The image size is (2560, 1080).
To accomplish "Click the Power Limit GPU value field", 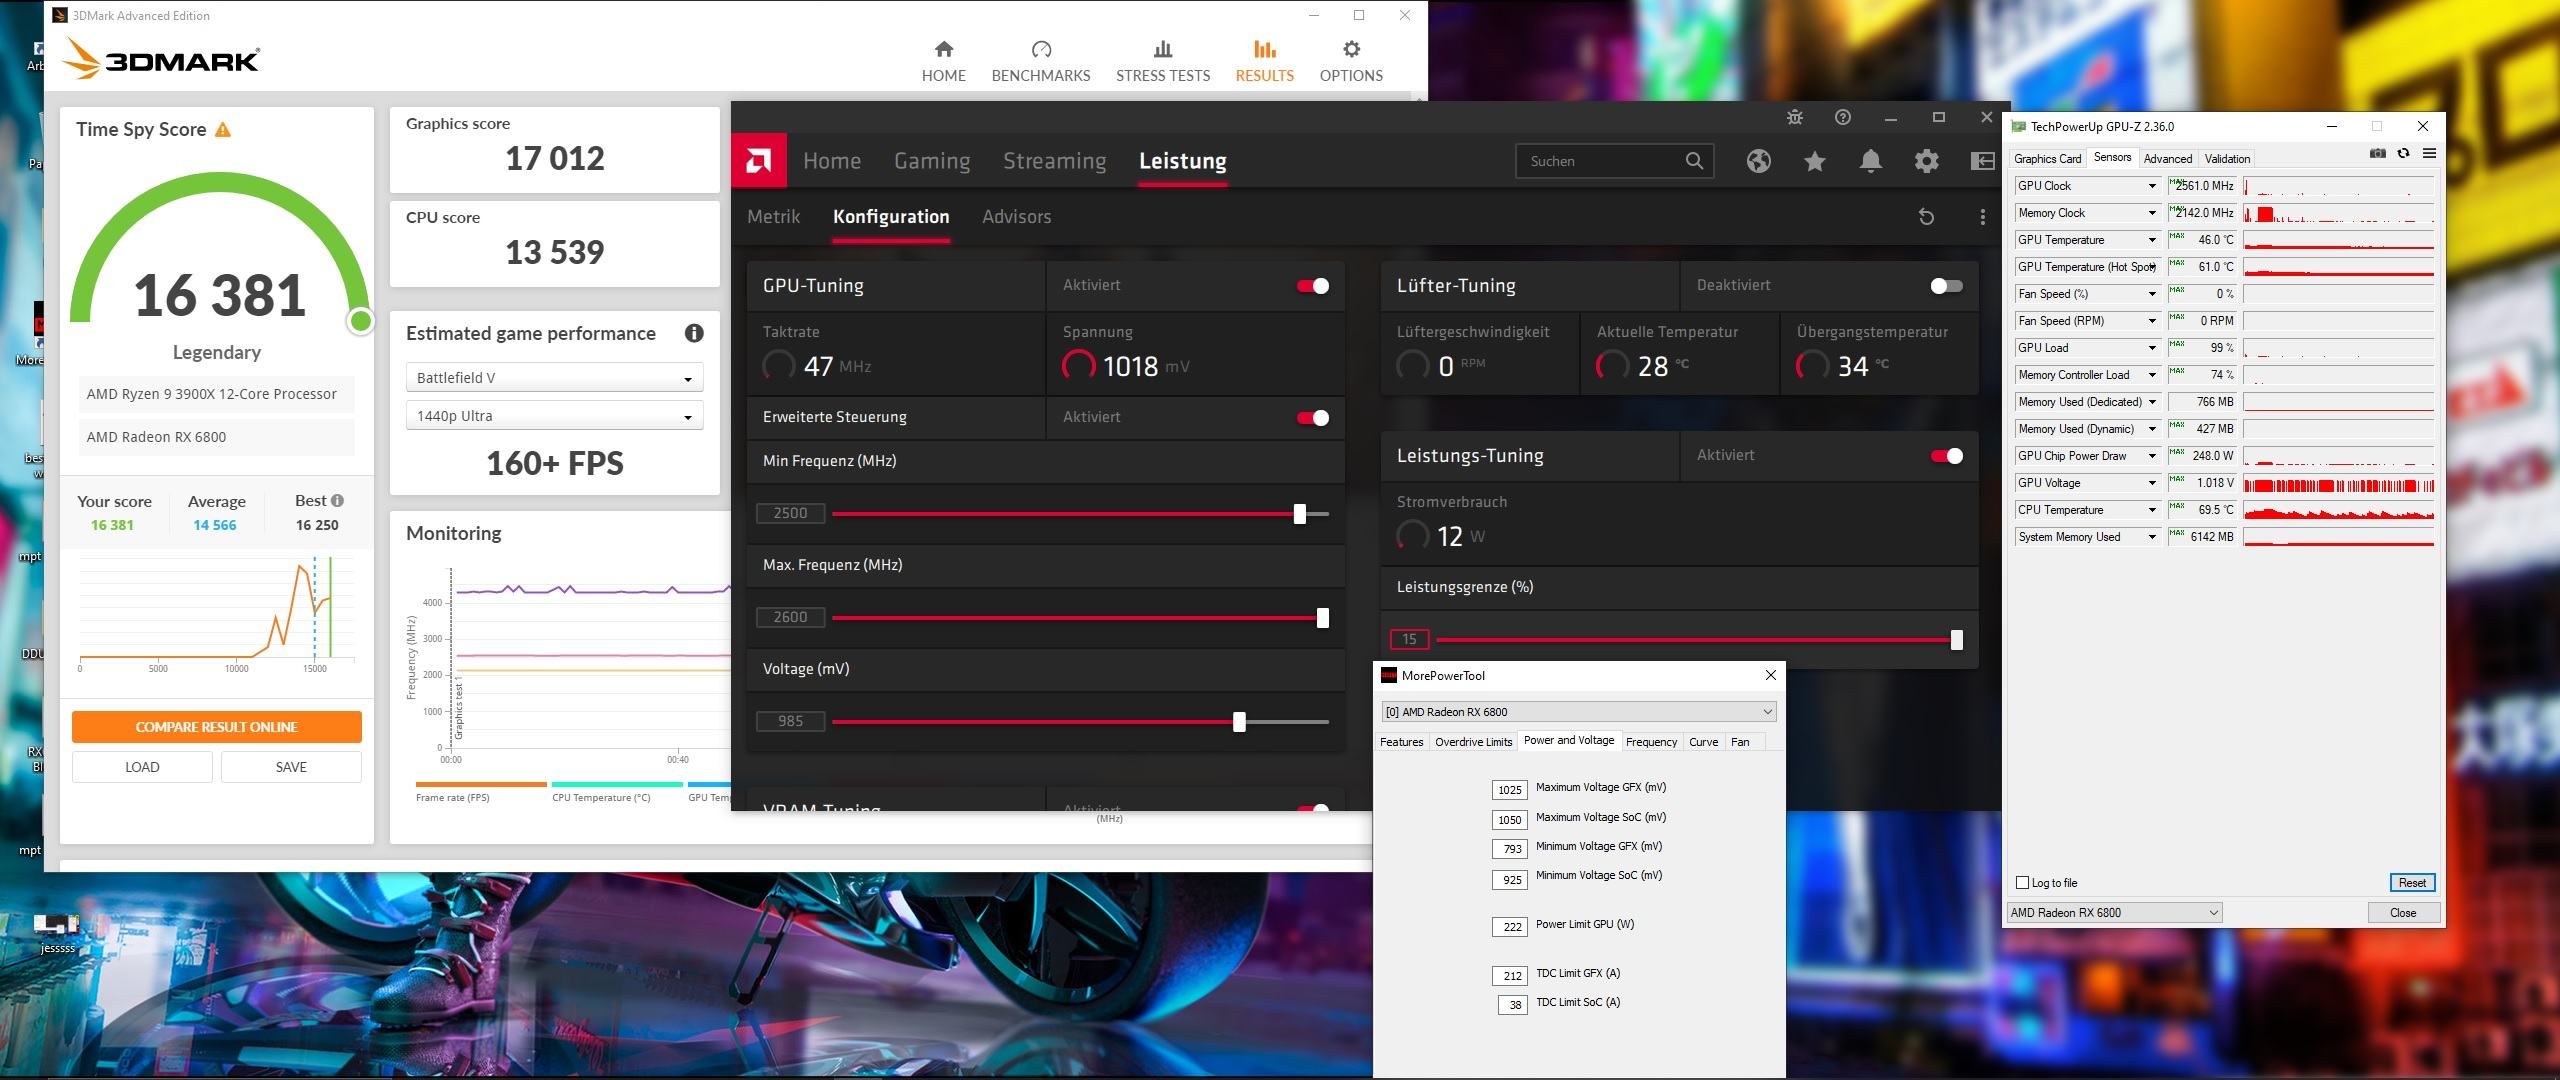I will (1509, 927).
